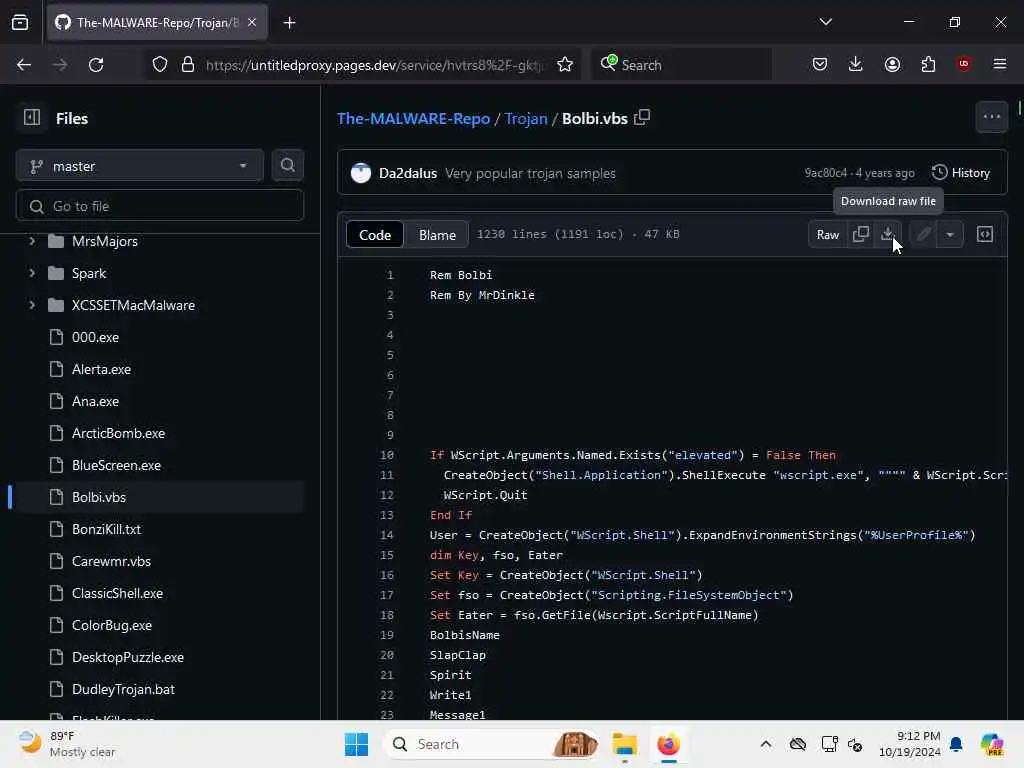The width and height of the screenshot is (1024, 768).
Task: Open Carewmr.vbs file
Action: click(x=111, y=561)
